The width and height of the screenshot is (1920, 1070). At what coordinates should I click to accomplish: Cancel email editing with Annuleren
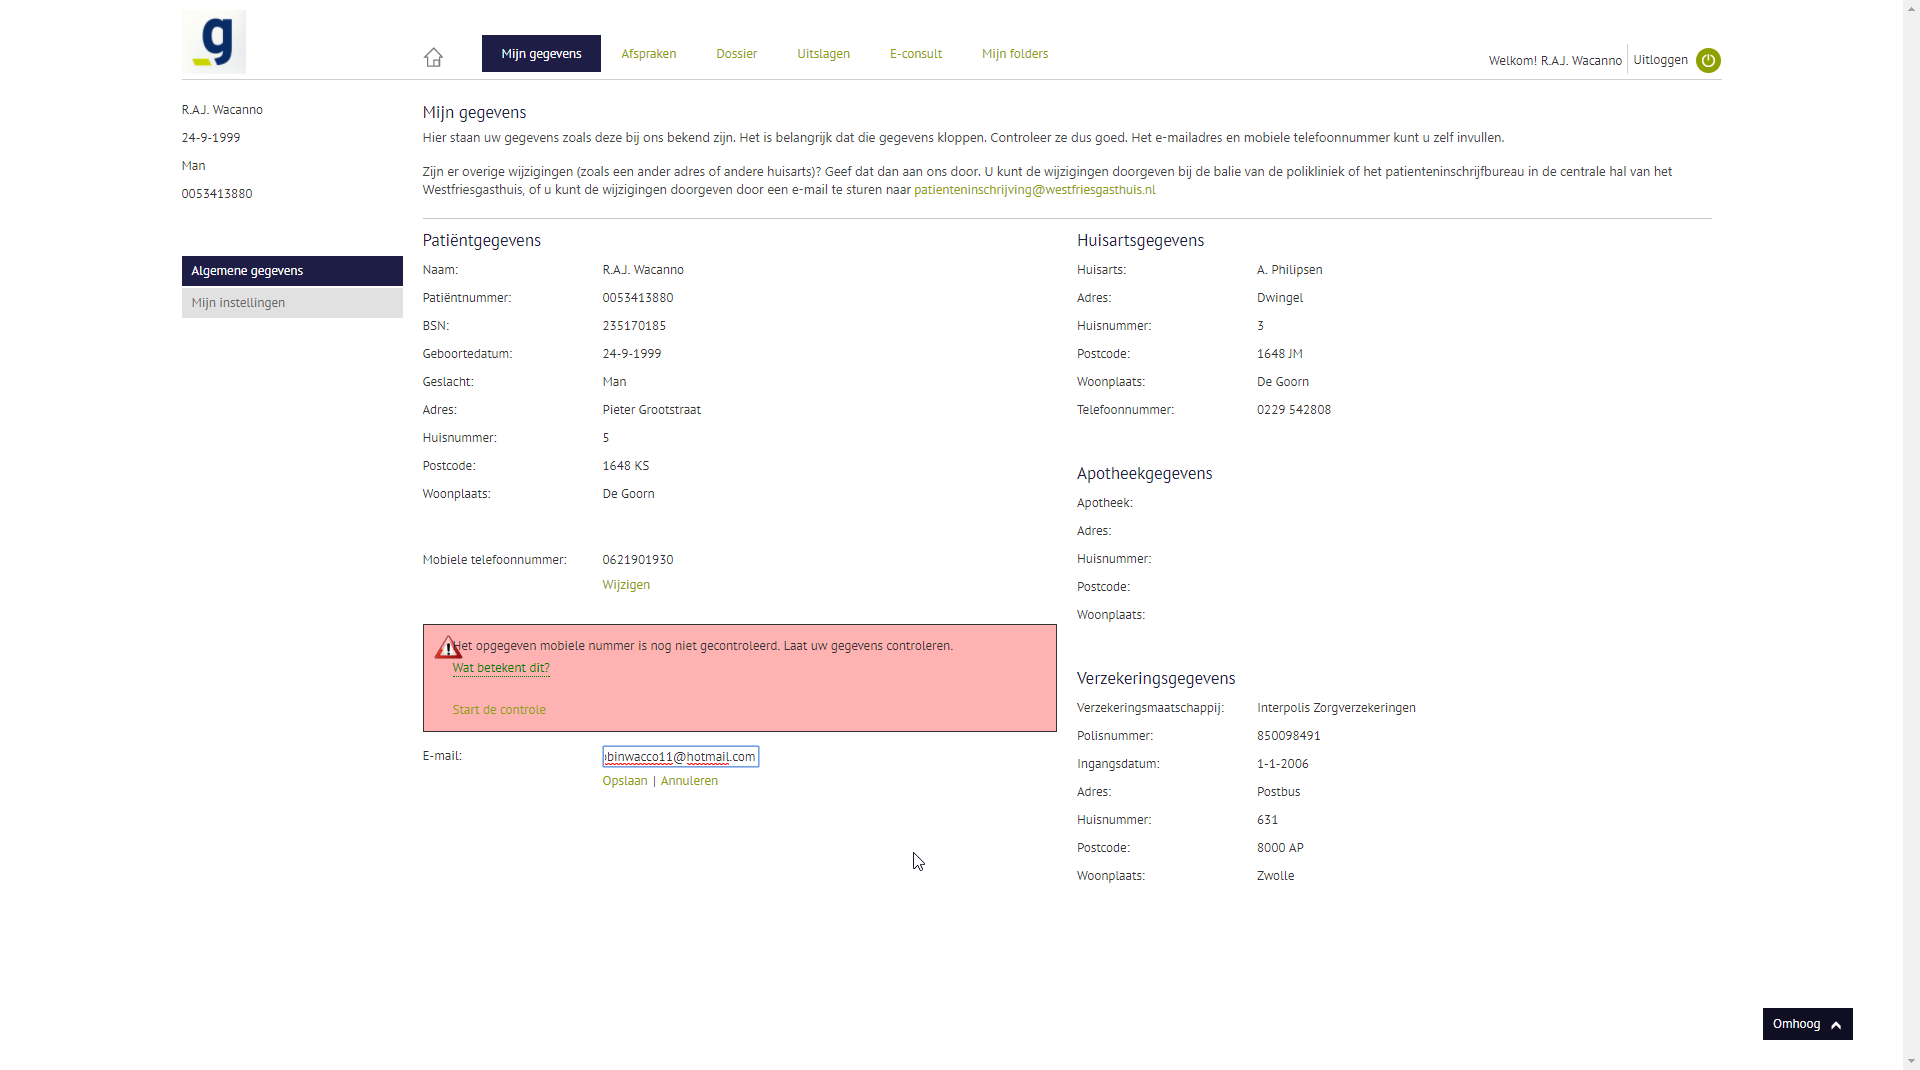click(x=689, y=781)
